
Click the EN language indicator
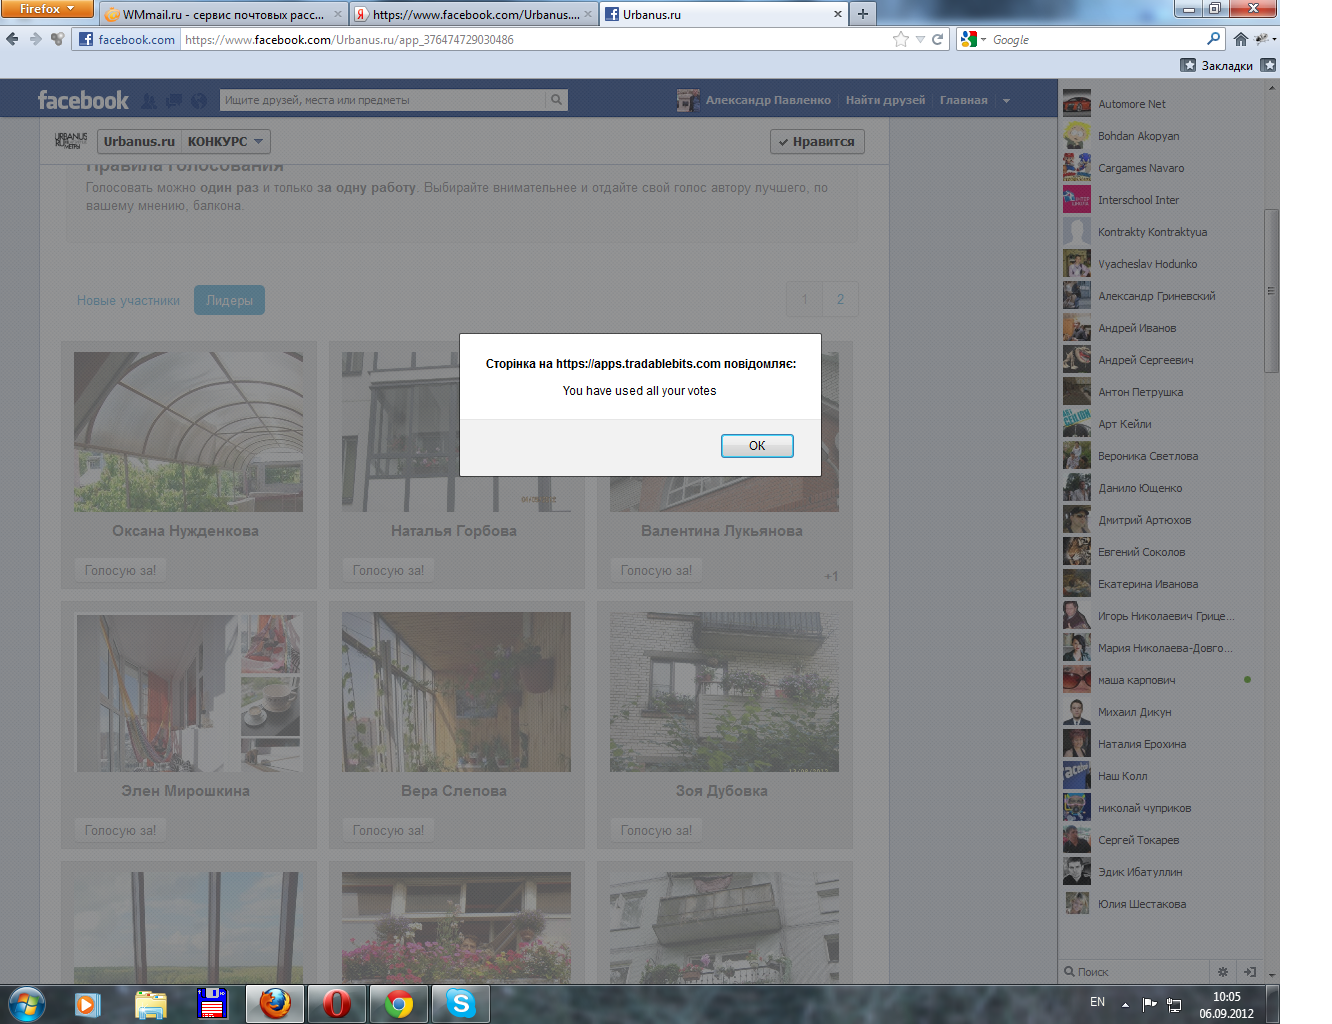1097,1002
